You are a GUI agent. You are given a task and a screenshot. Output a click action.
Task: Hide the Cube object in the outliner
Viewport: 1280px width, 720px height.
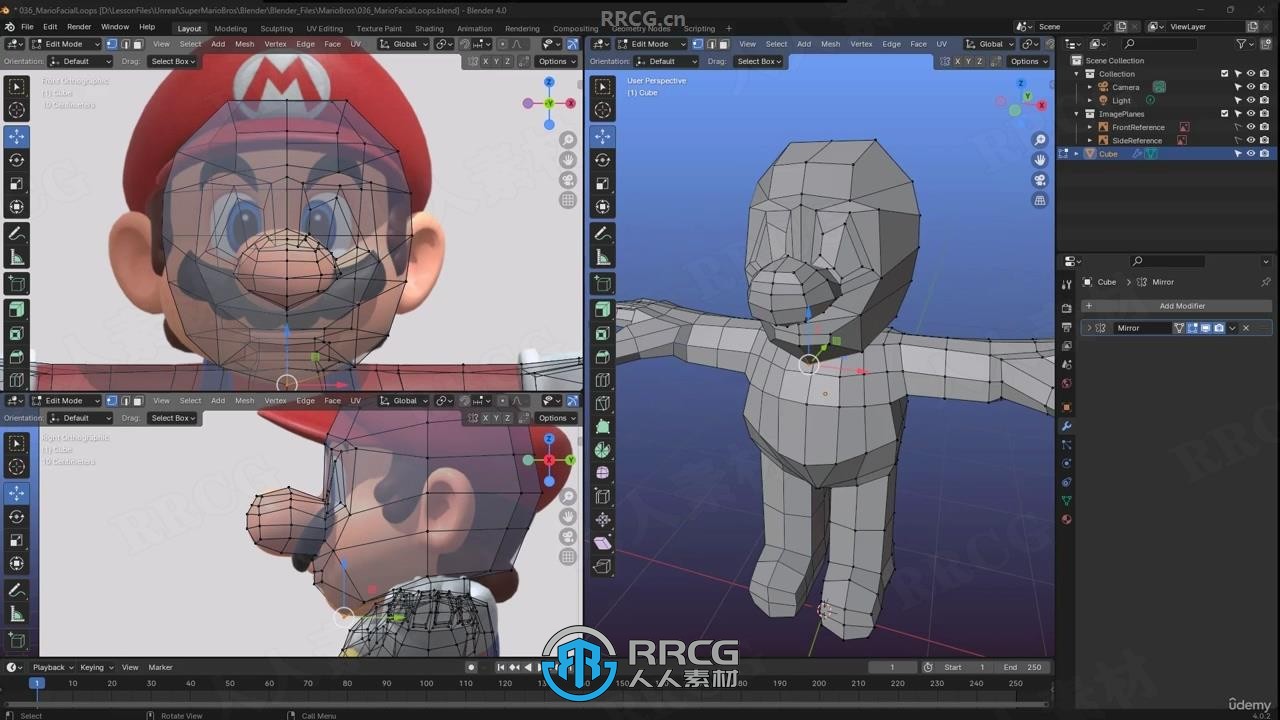[x=1251, y=154]
